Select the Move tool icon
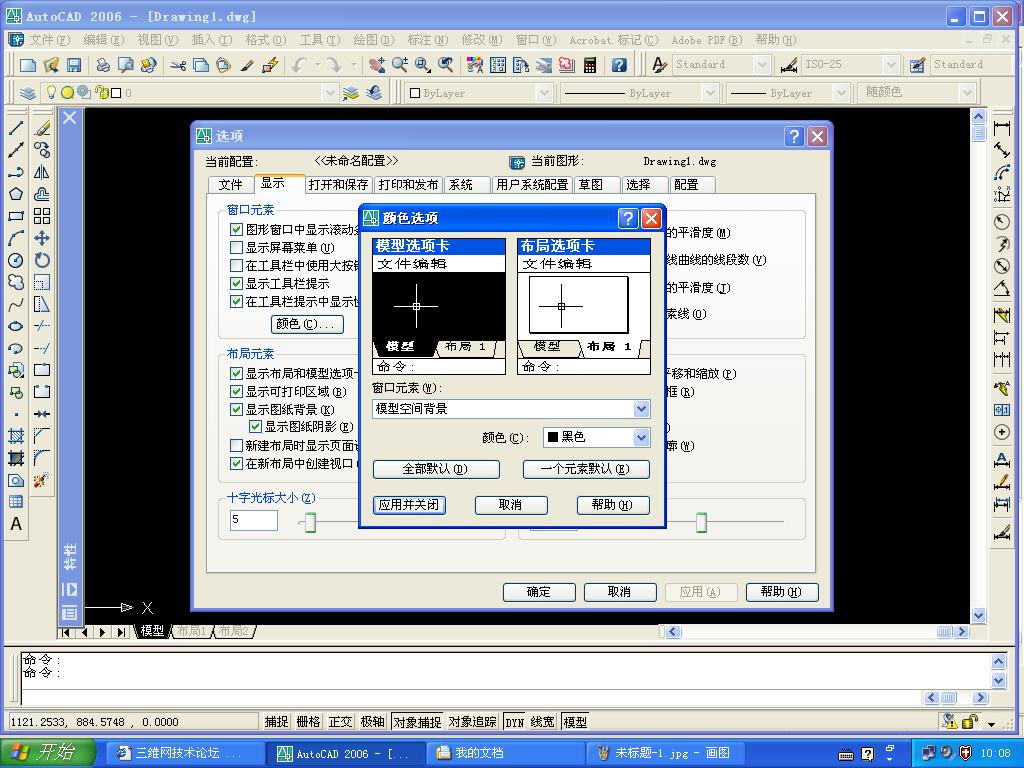The width and height of the screenshot is (1024, 768). (42, 238)
